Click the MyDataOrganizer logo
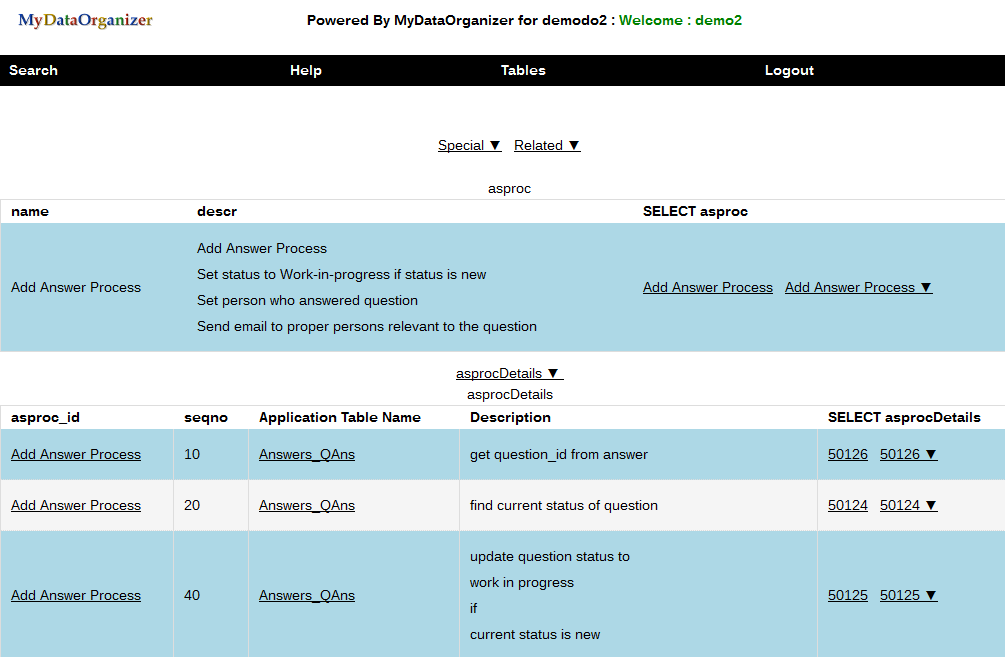This screenshot has height=657, width=1005. (85, 20)
